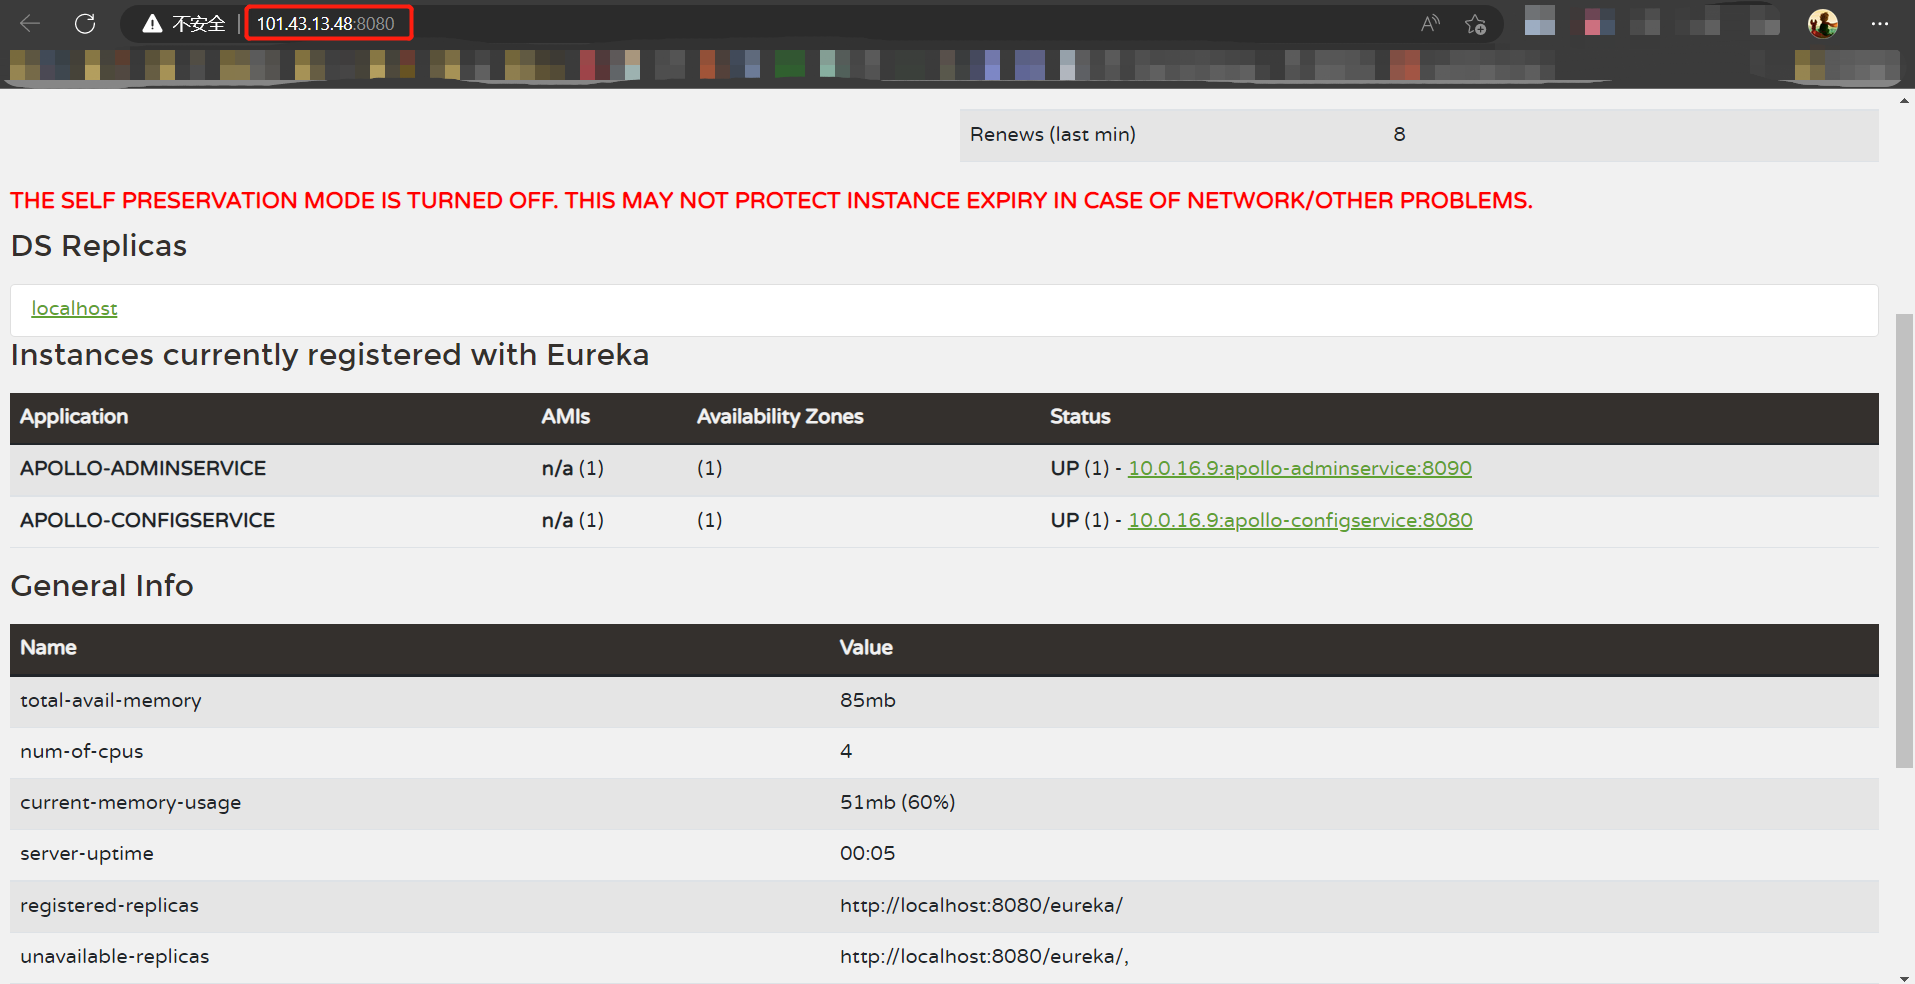Click the Status column header
Viewport: 1915px width, 984px height.
(x=1079, y=417)
